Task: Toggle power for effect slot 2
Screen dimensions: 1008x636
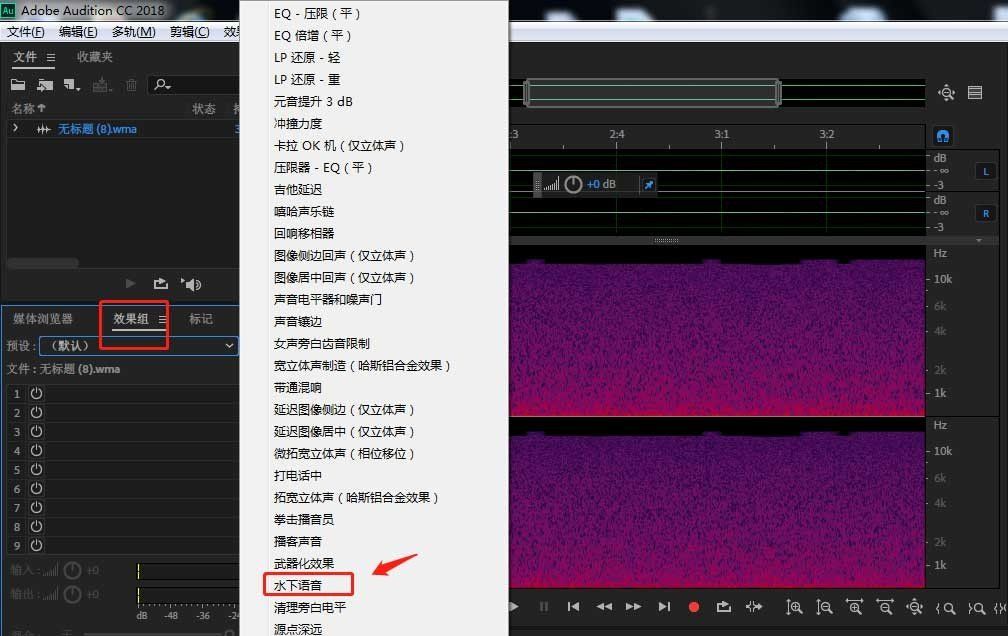Action: tap(37, 412)
